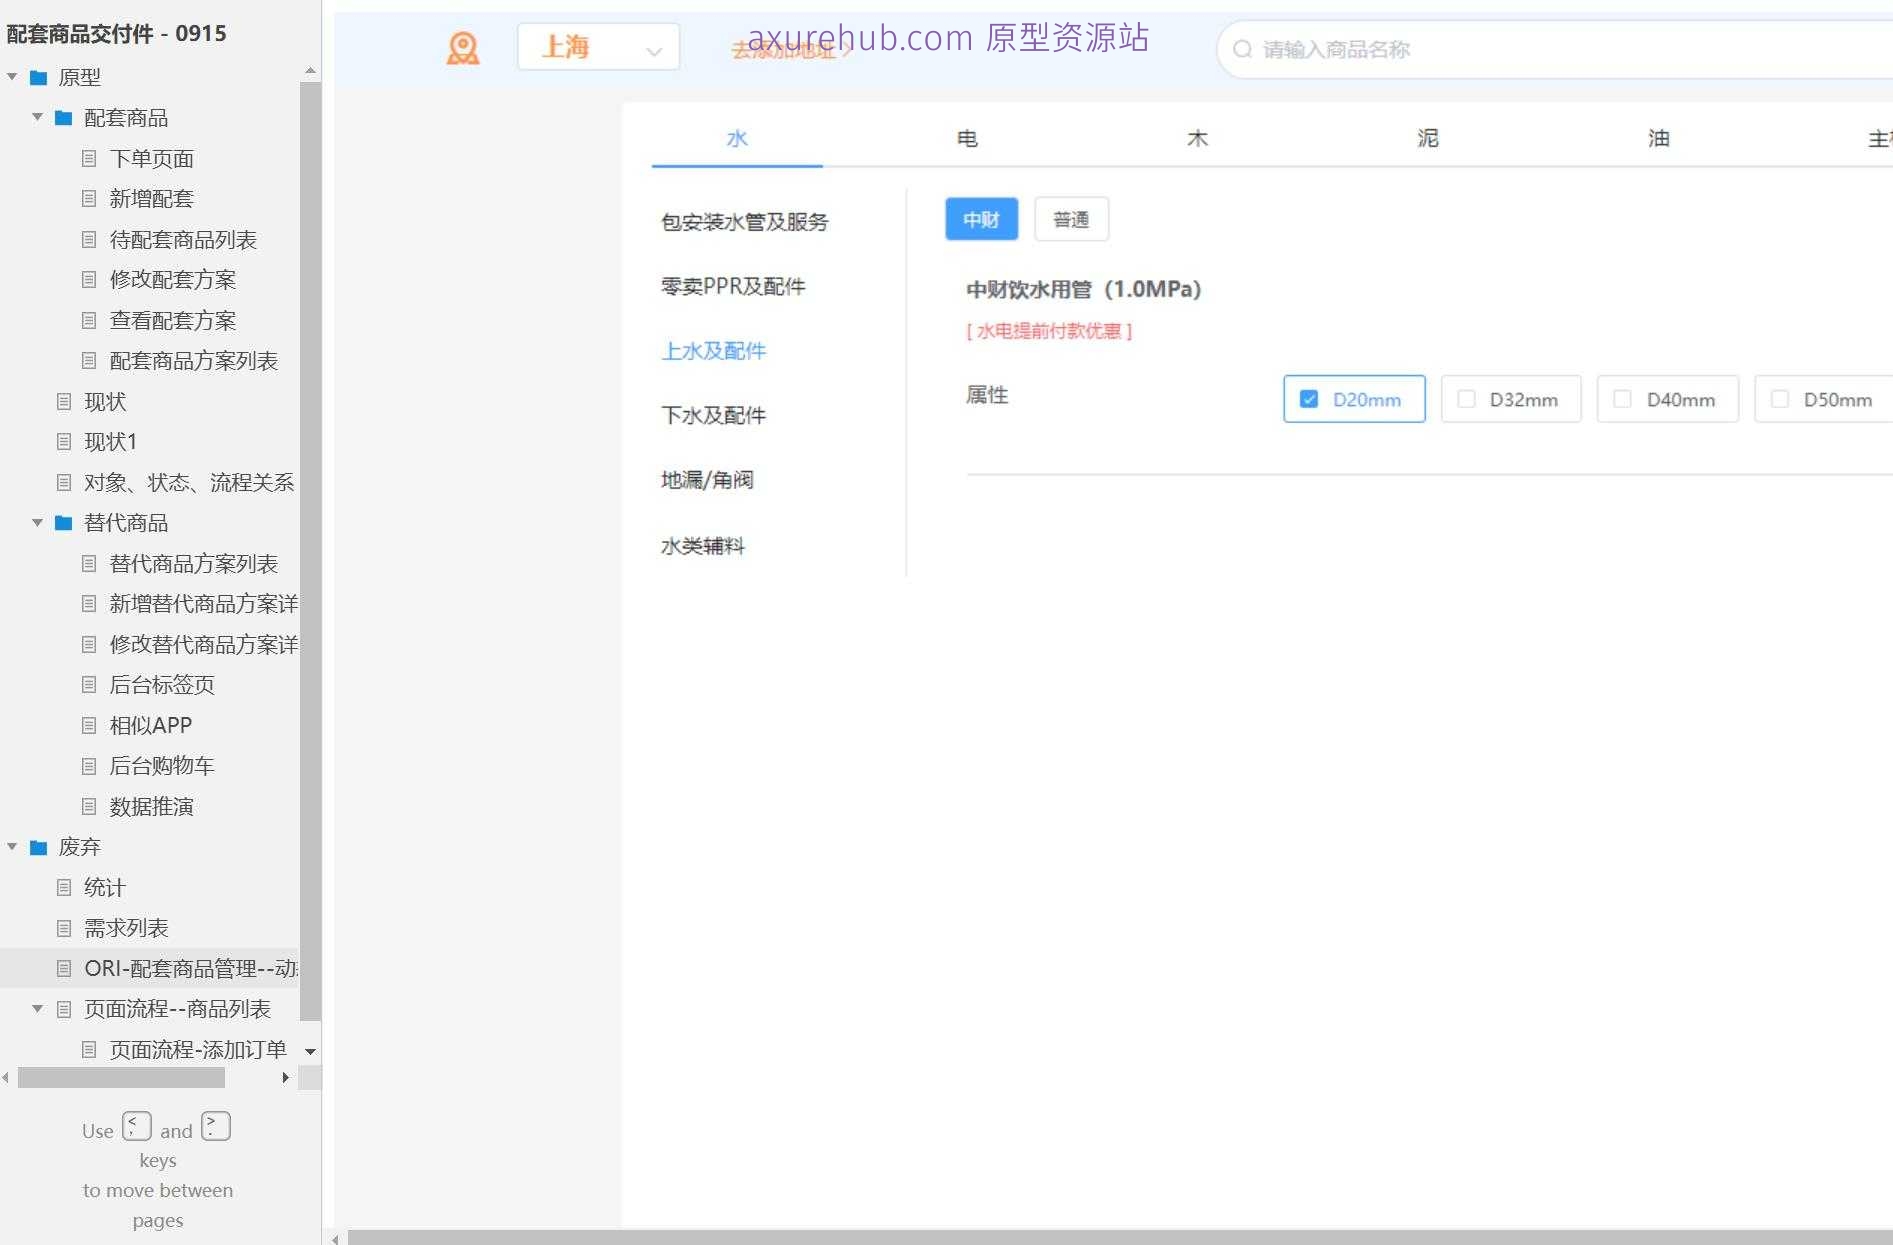This screenshot has width=1893, height=1245.
Task: Uncheck the D20mm checkbox
Action: click(x=1309, y=398)
